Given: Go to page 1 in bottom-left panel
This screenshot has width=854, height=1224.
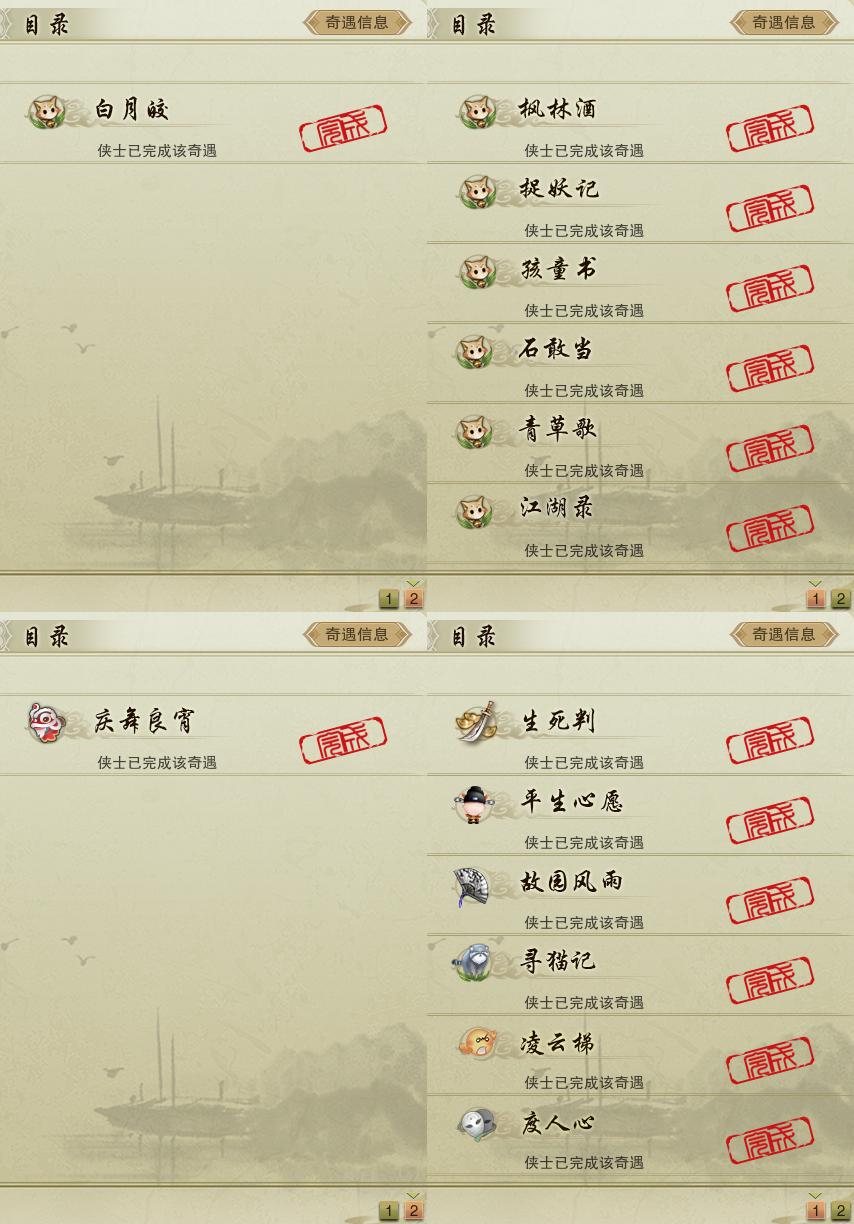Looking at the screenshot, I should [389, 1211].
